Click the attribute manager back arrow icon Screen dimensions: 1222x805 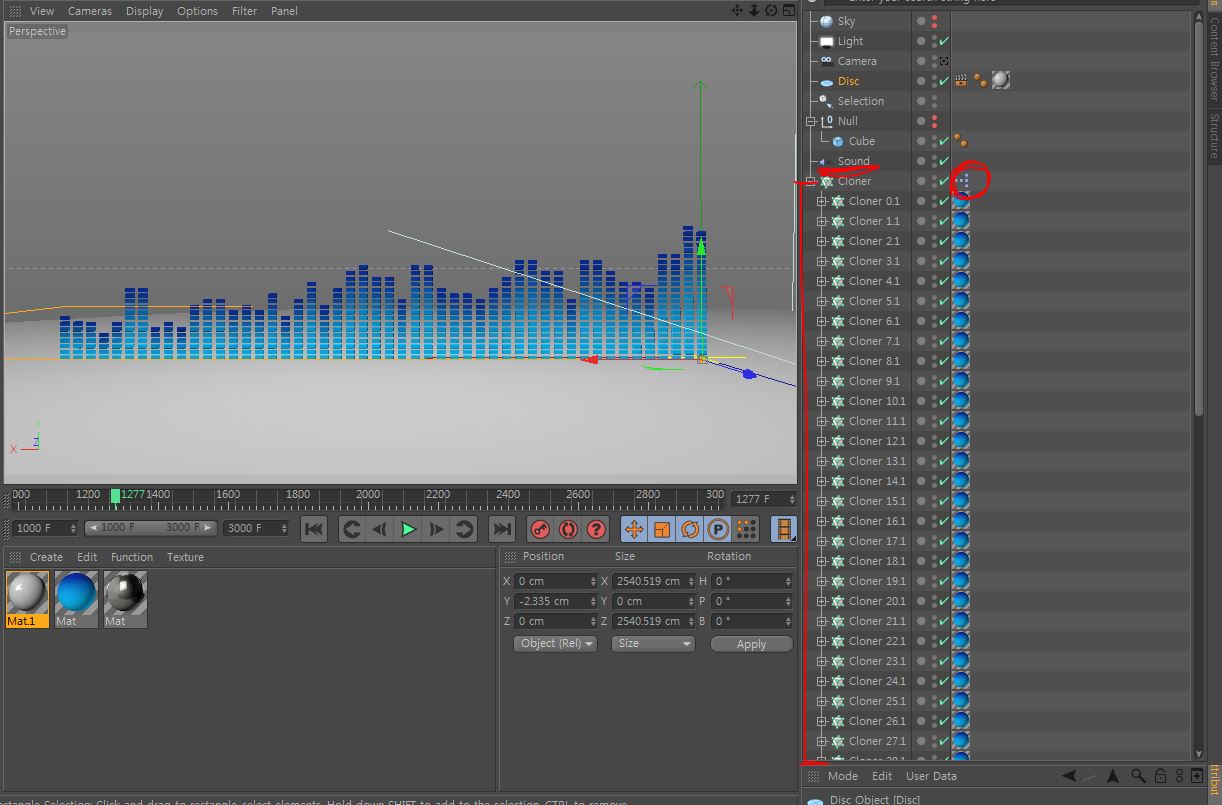pyautogui.click(x=1069, y=776)
